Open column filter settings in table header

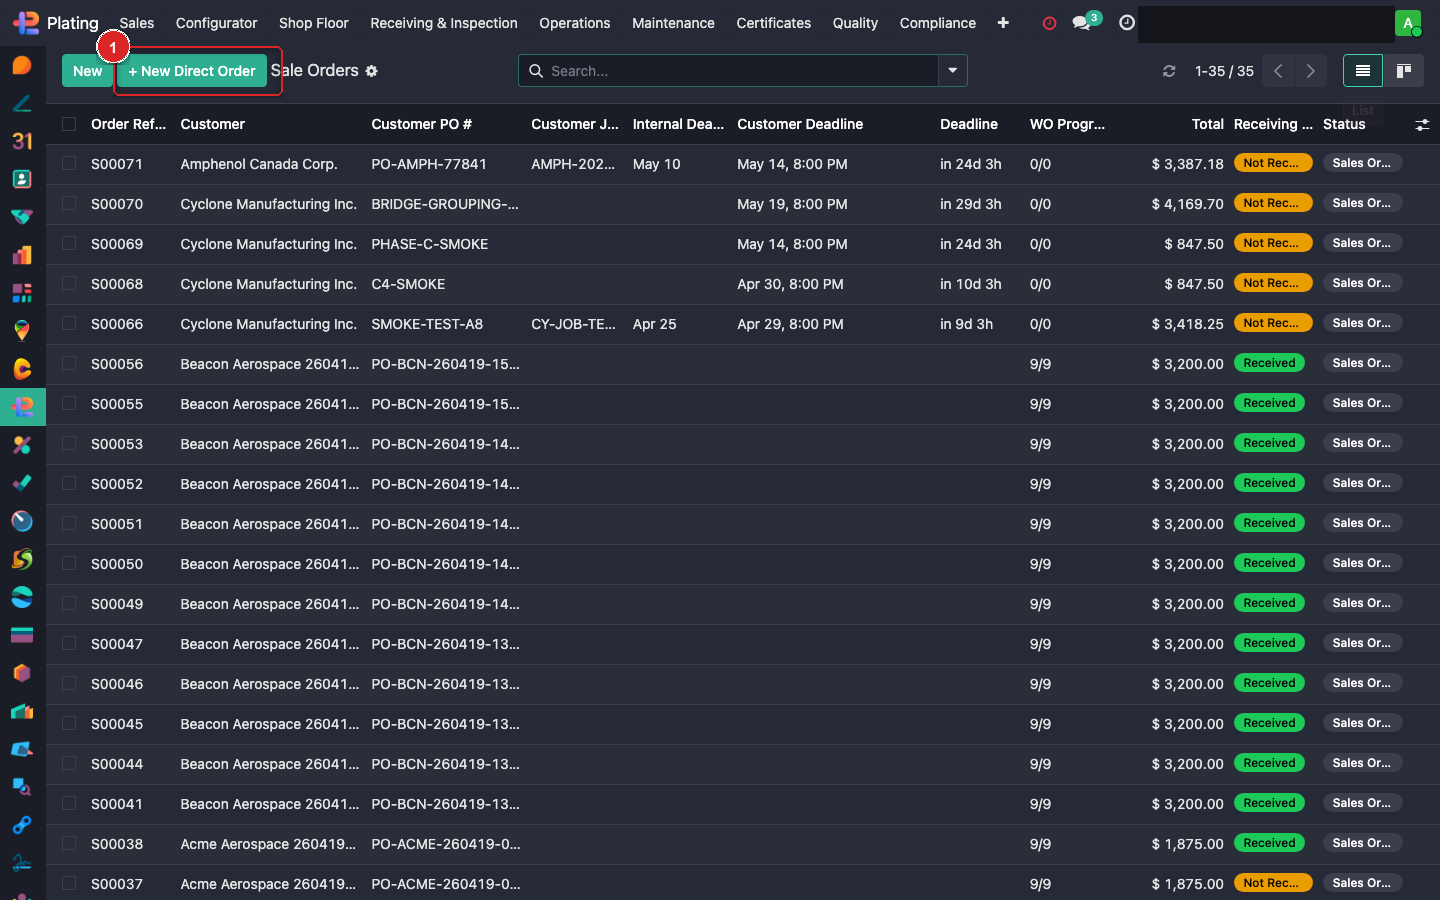(x=1422, y=124)
